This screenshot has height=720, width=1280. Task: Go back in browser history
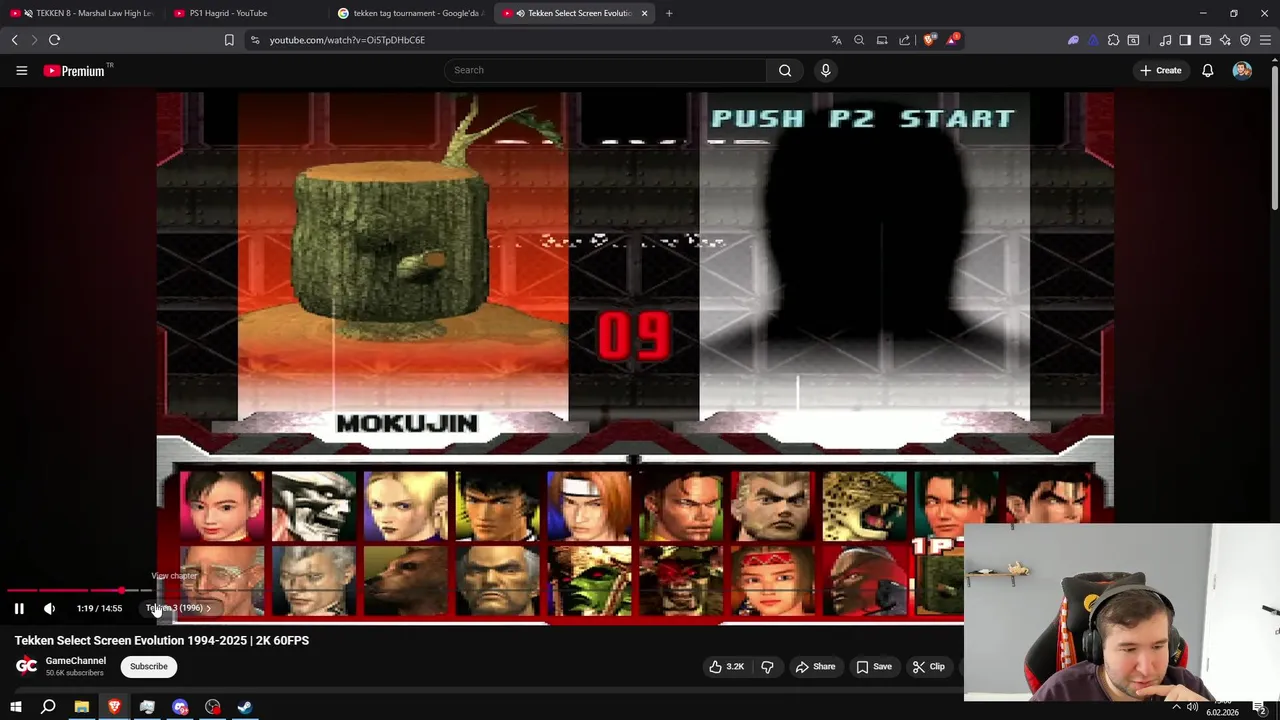pos(14,40)
